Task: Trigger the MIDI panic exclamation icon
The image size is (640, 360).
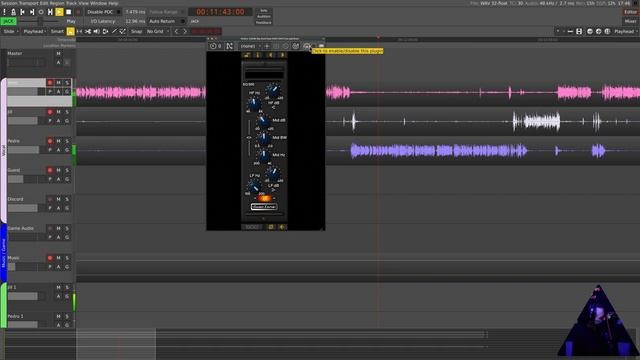Action: coord(4,12)
